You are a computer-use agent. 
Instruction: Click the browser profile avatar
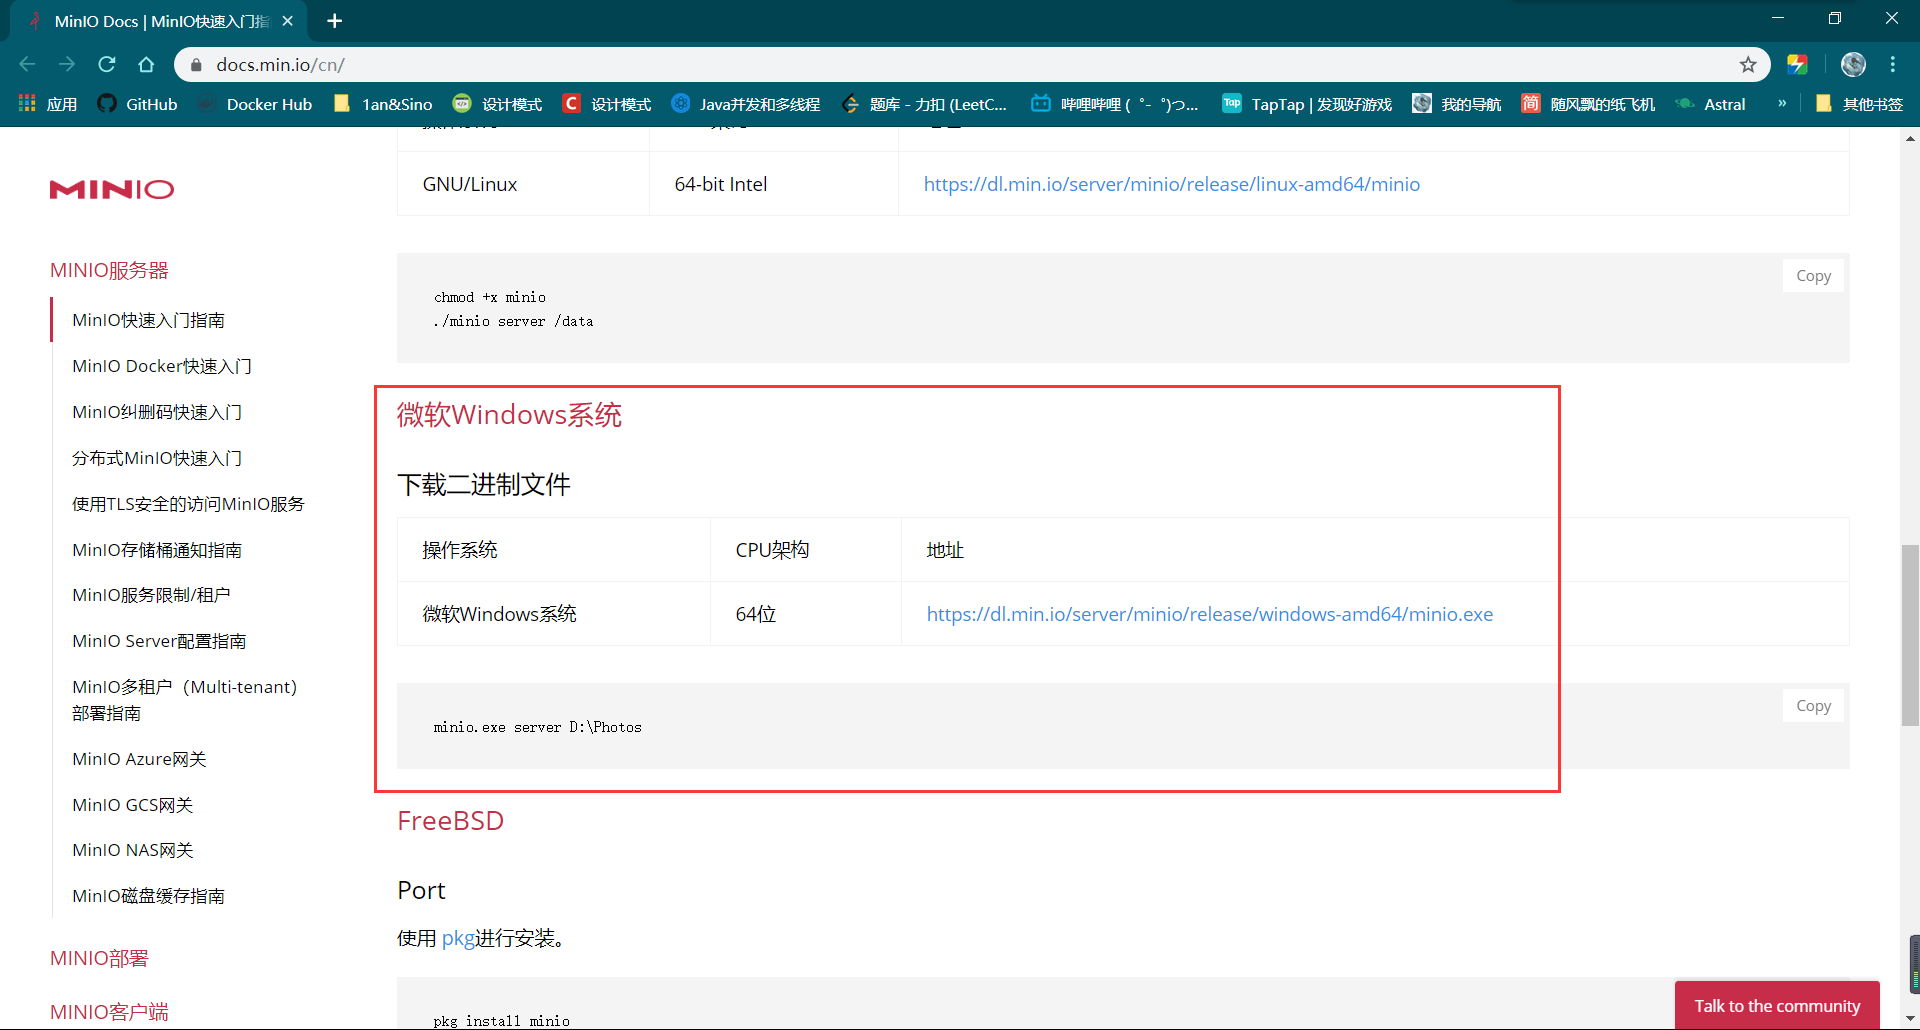click(1853, 64)
